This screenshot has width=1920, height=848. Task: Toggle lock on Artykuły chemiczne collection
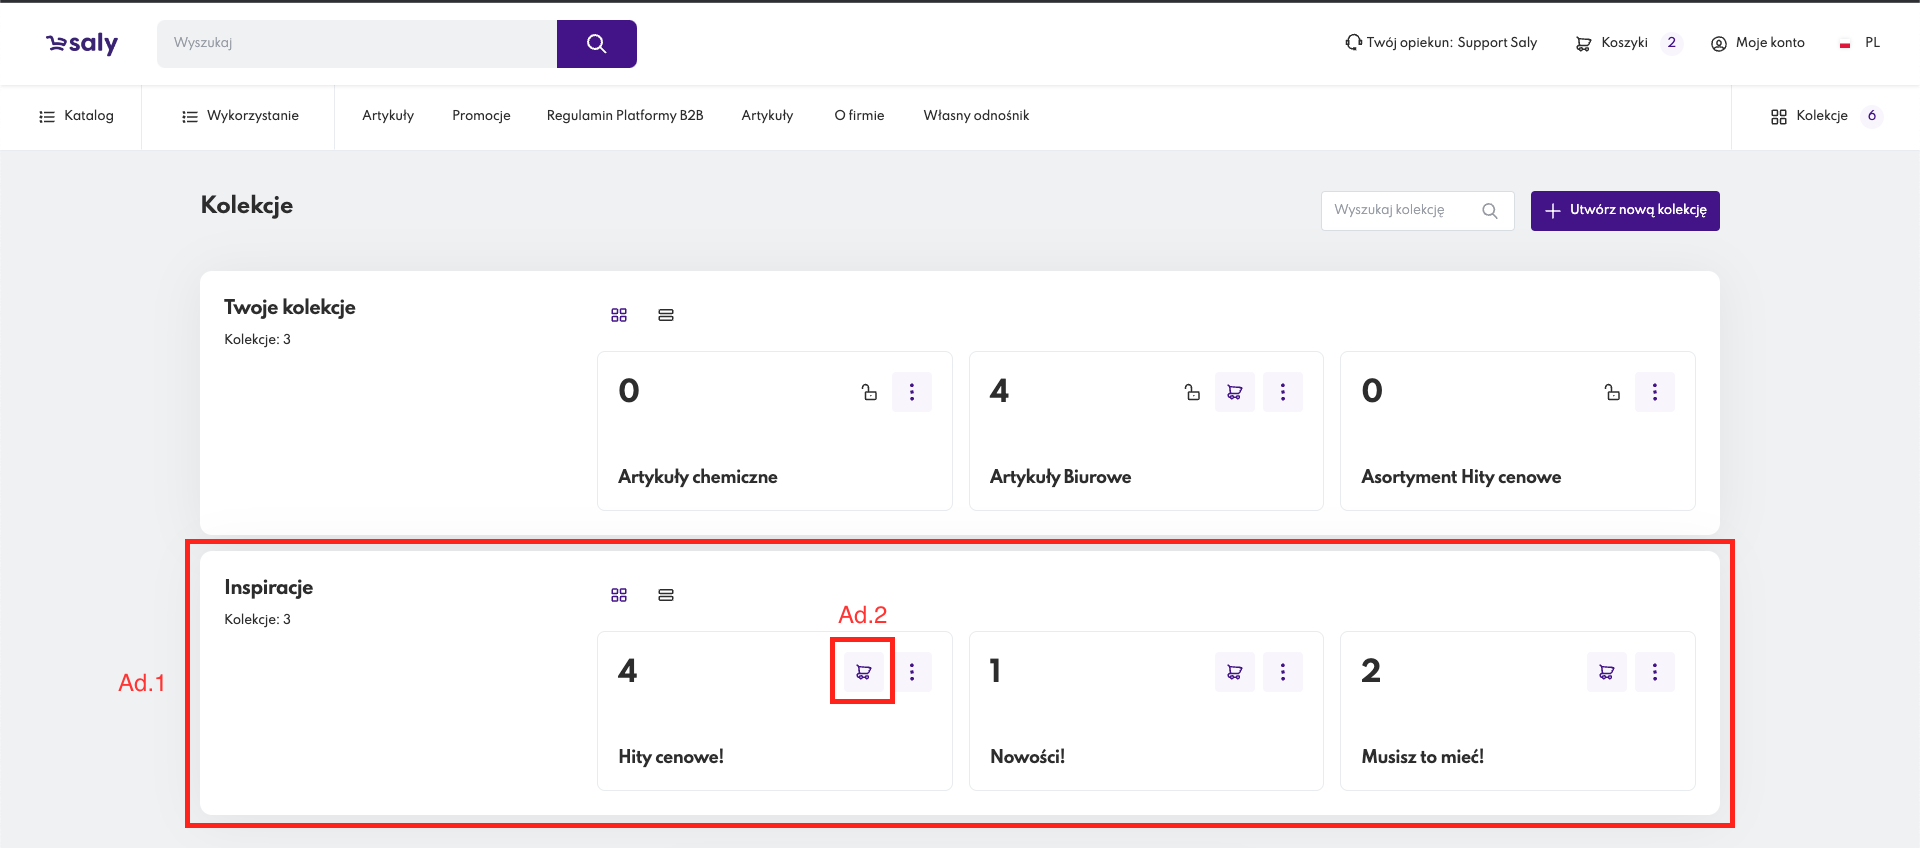pyautogui.click(x=869, y=392)
